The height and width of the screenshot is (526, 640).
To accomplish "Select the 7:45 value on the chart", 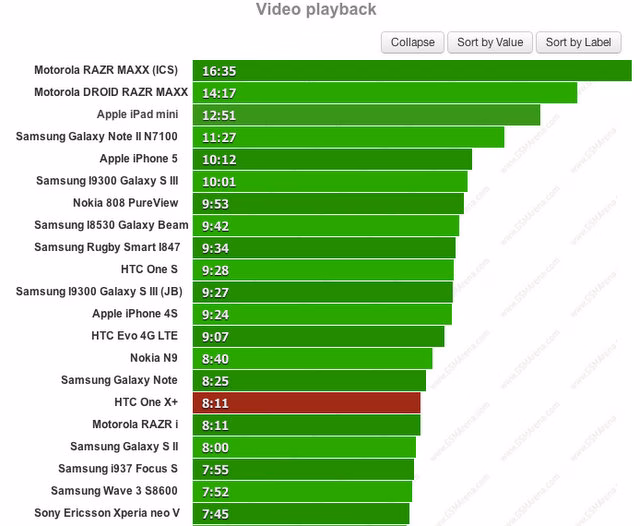I will click(216, 514).
